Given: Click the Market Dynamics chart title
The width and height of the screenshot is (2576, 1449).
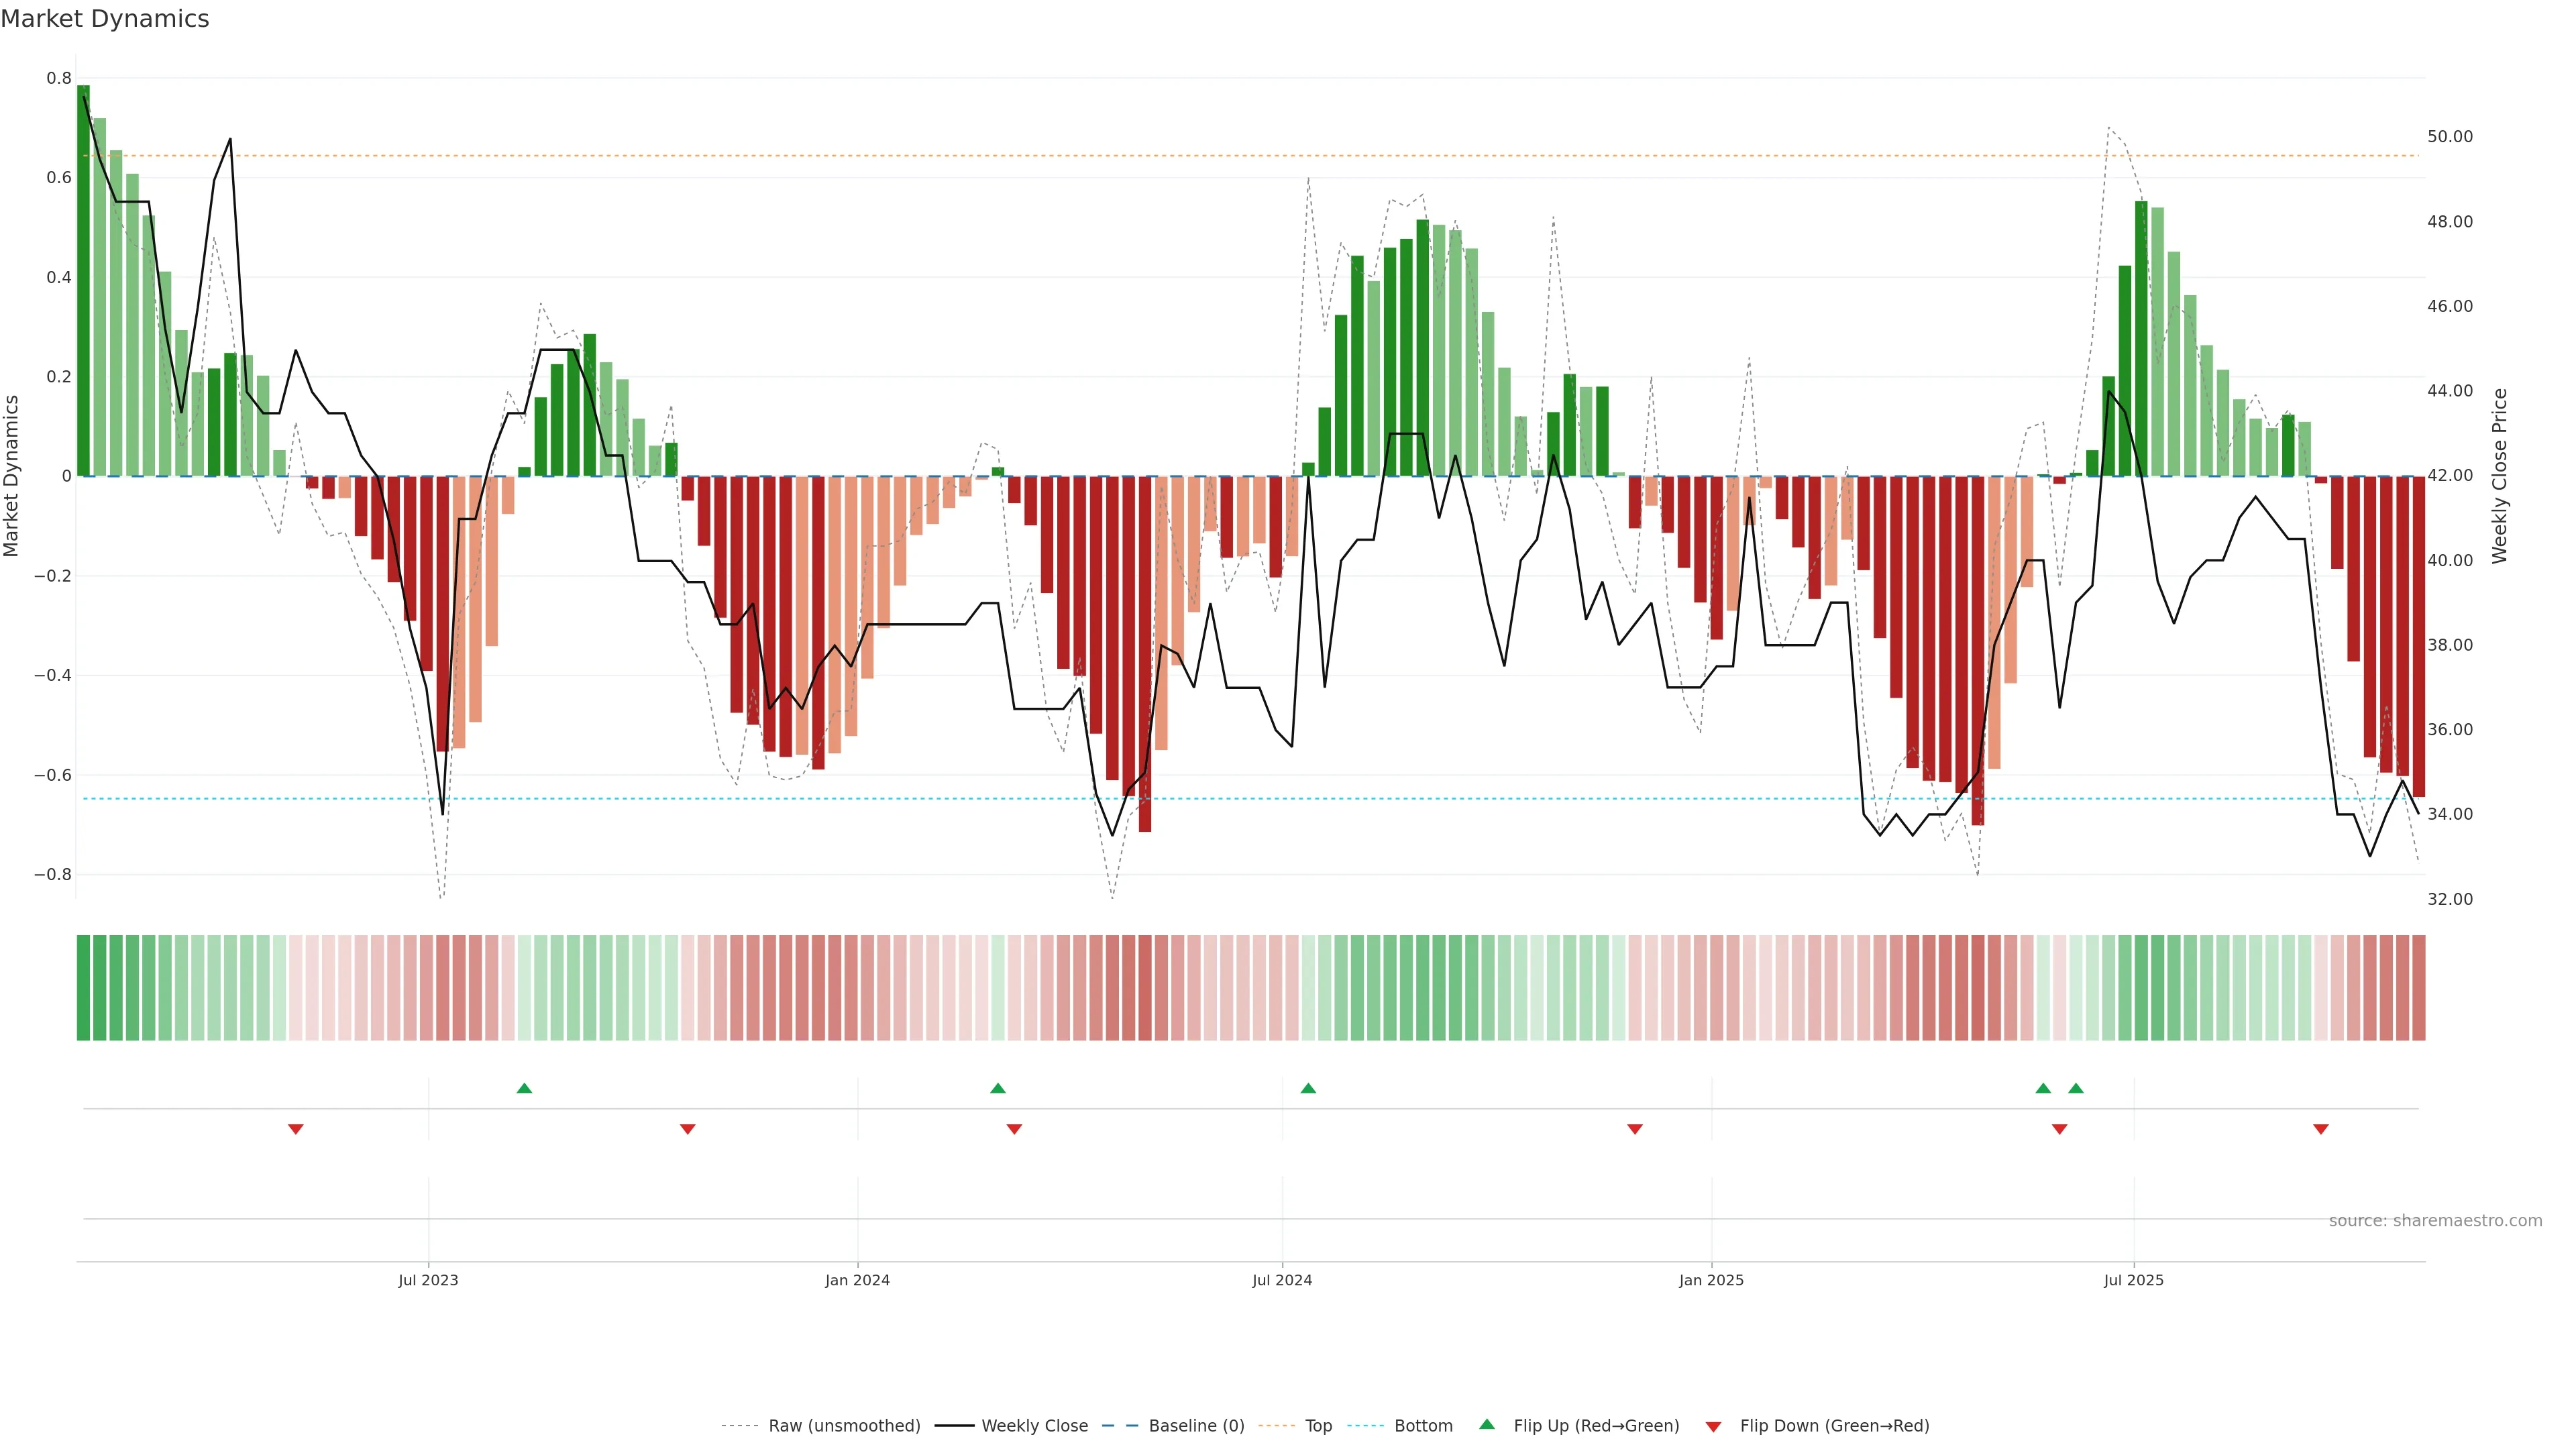Looking at the screenshot, I should (105, 19).
